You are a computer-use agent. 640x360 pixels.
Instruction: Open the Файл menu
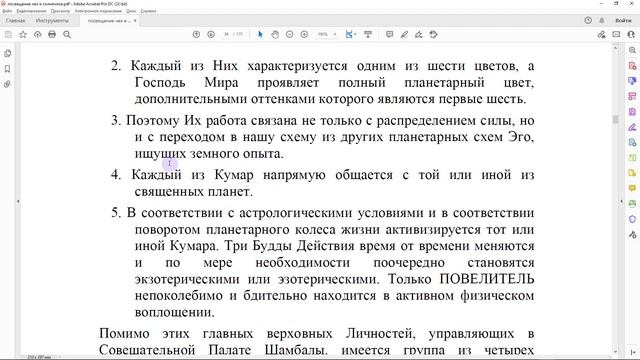point(7,11)
